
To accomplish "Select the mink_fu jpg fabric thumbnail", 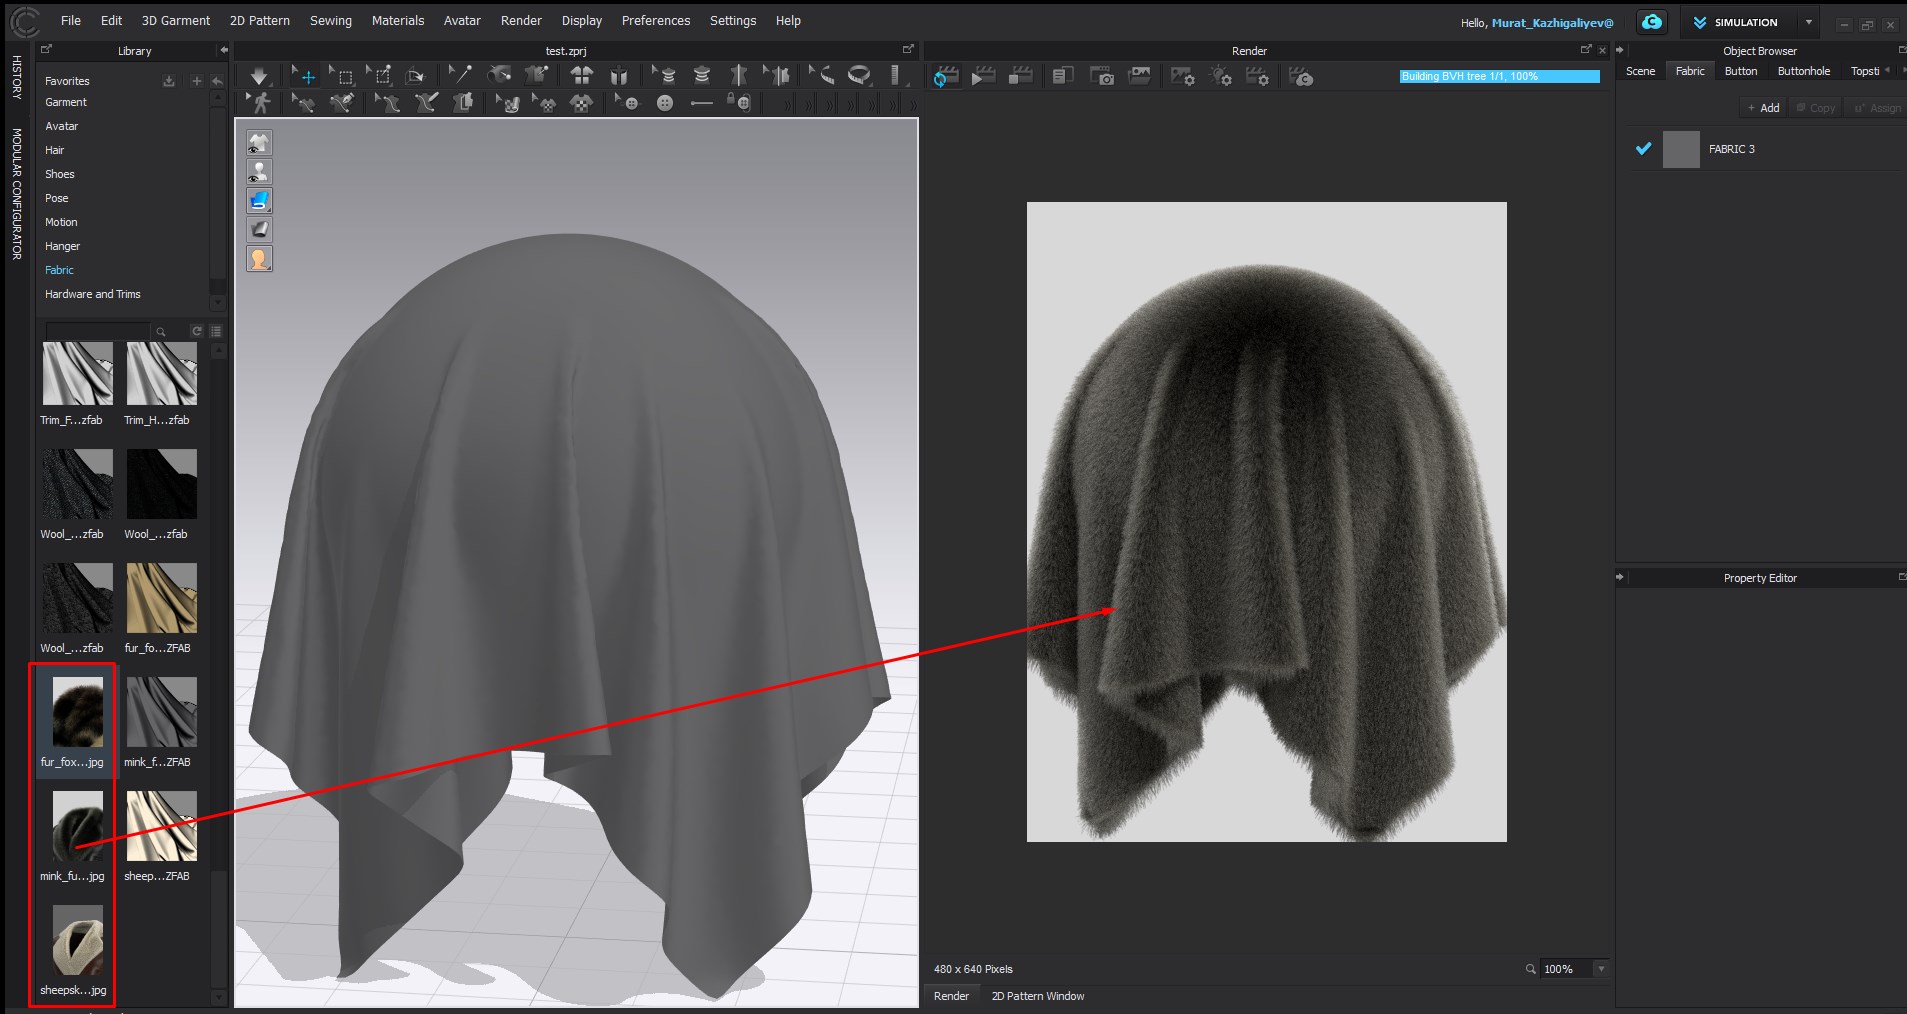I will 77,826.
